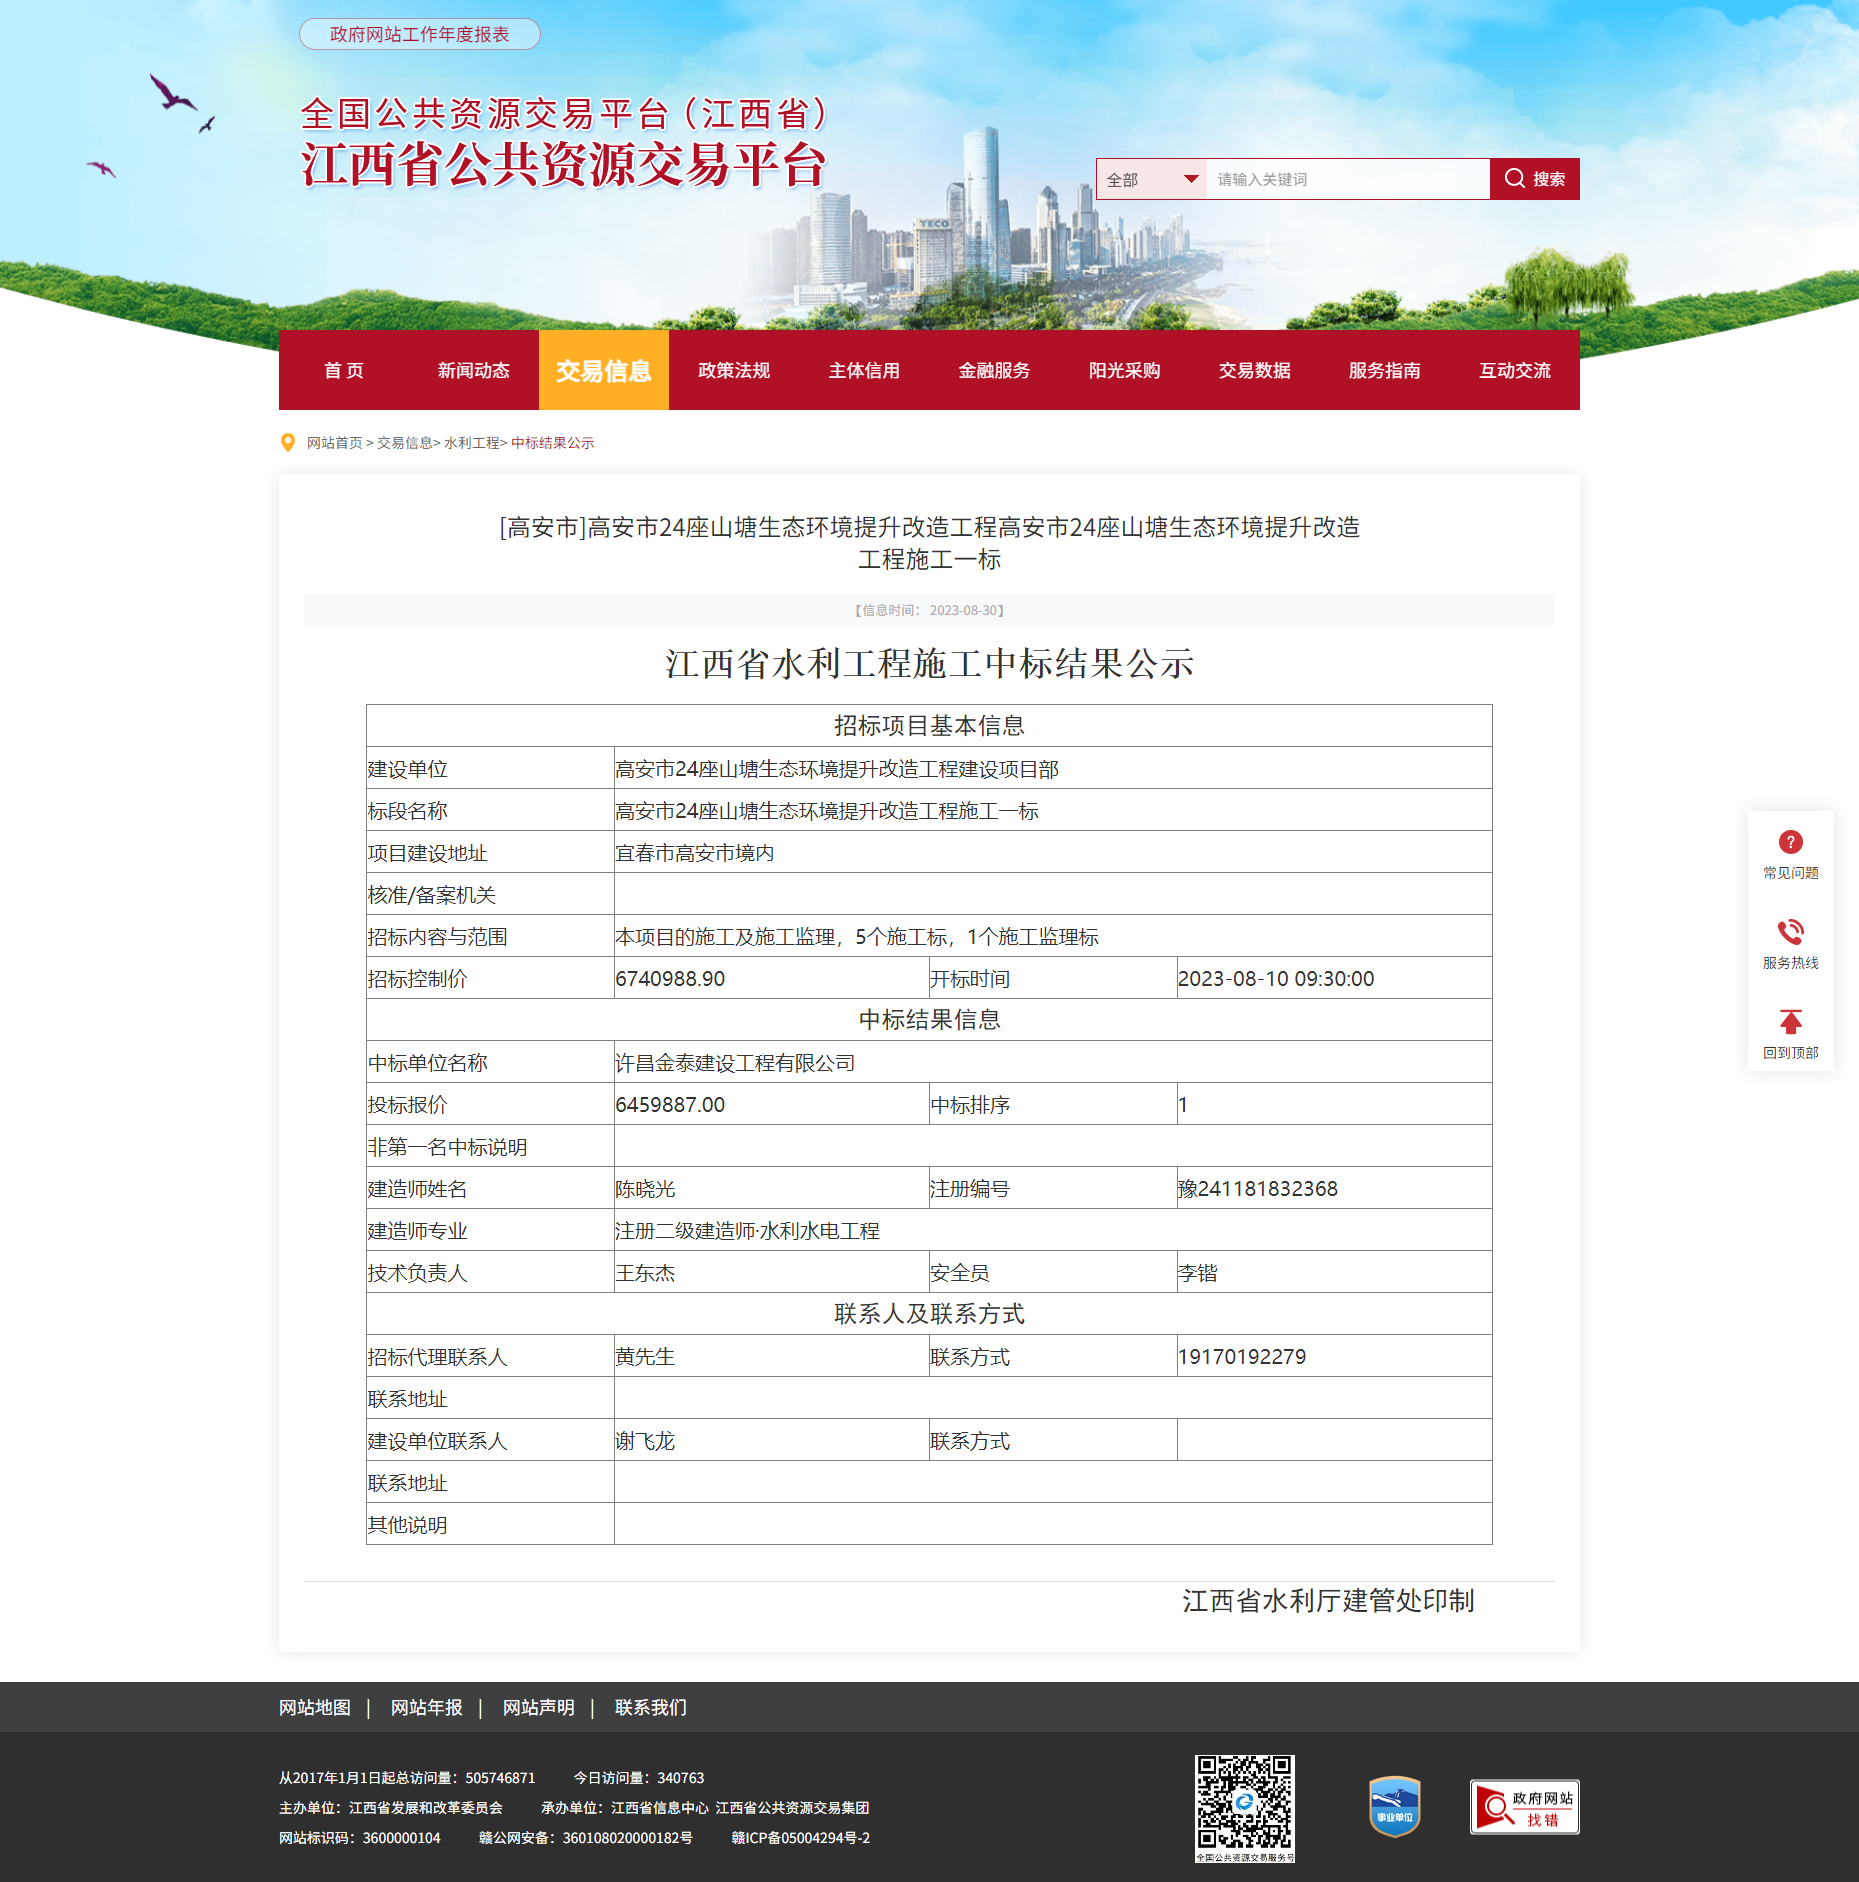
Task: Click the 信息时间 2023-08-30 date line
Action: 929,610
